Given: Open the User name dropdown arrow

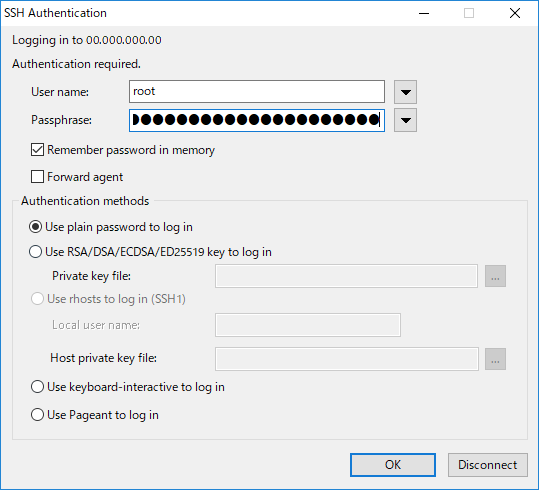Looking at the screenshot, I should [x=405, y=92].
